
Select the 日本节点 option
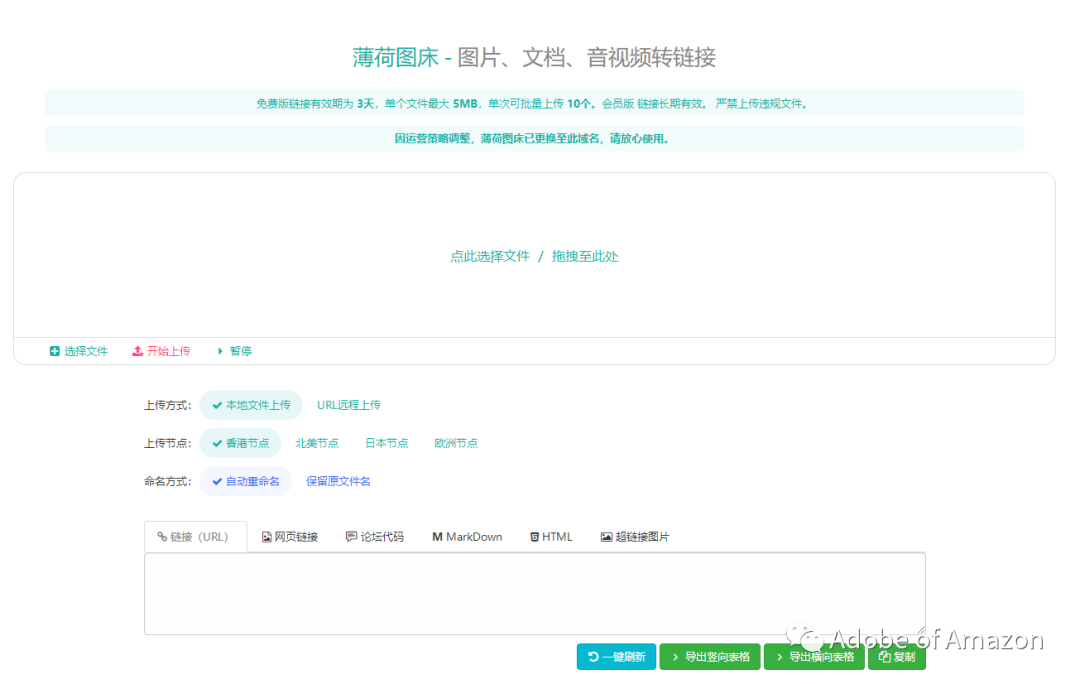(386, 442)
